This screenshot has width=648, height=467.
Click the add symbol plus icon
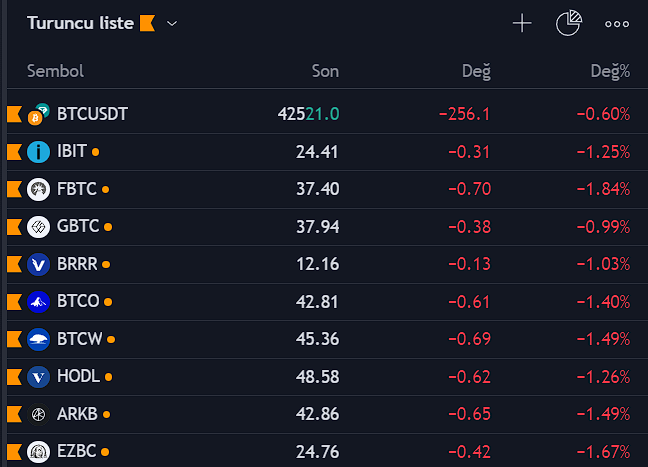[522, 23]
